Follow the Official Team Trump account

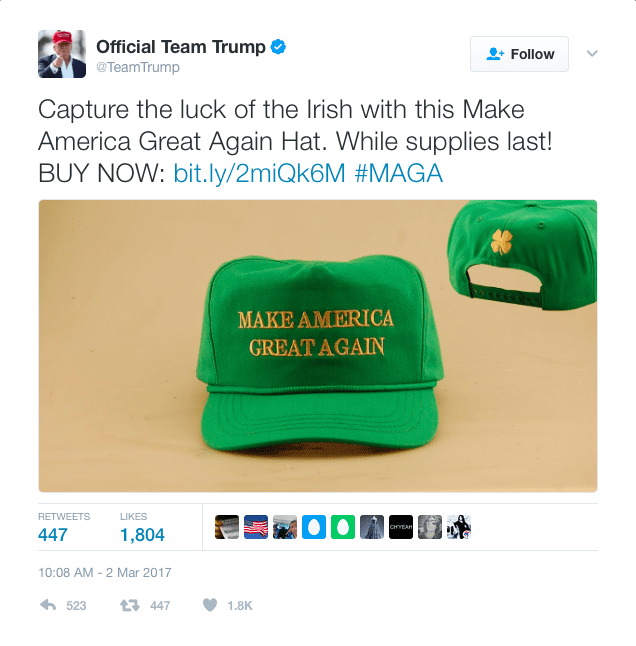point(519,54)
